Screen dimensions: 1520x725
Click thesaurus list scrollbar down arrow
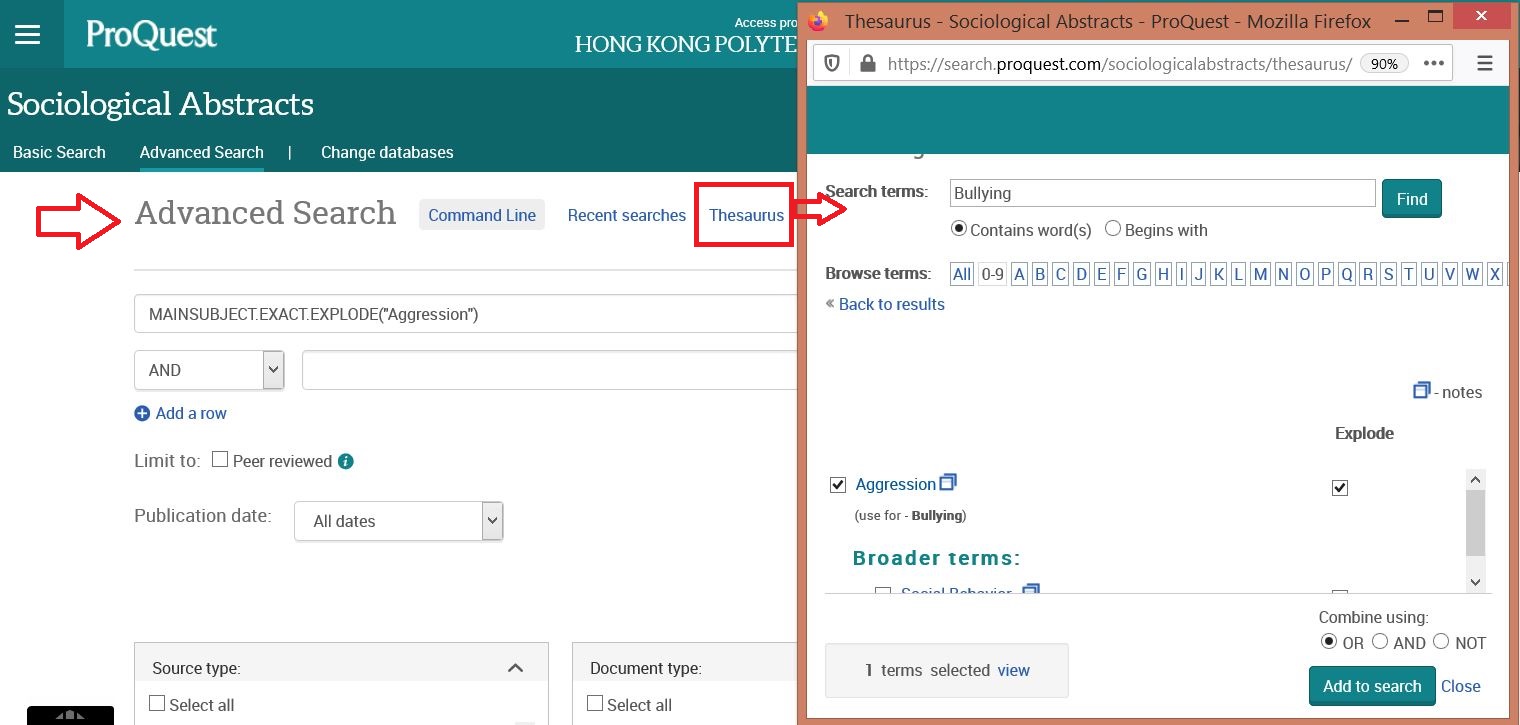[1475, 581]
